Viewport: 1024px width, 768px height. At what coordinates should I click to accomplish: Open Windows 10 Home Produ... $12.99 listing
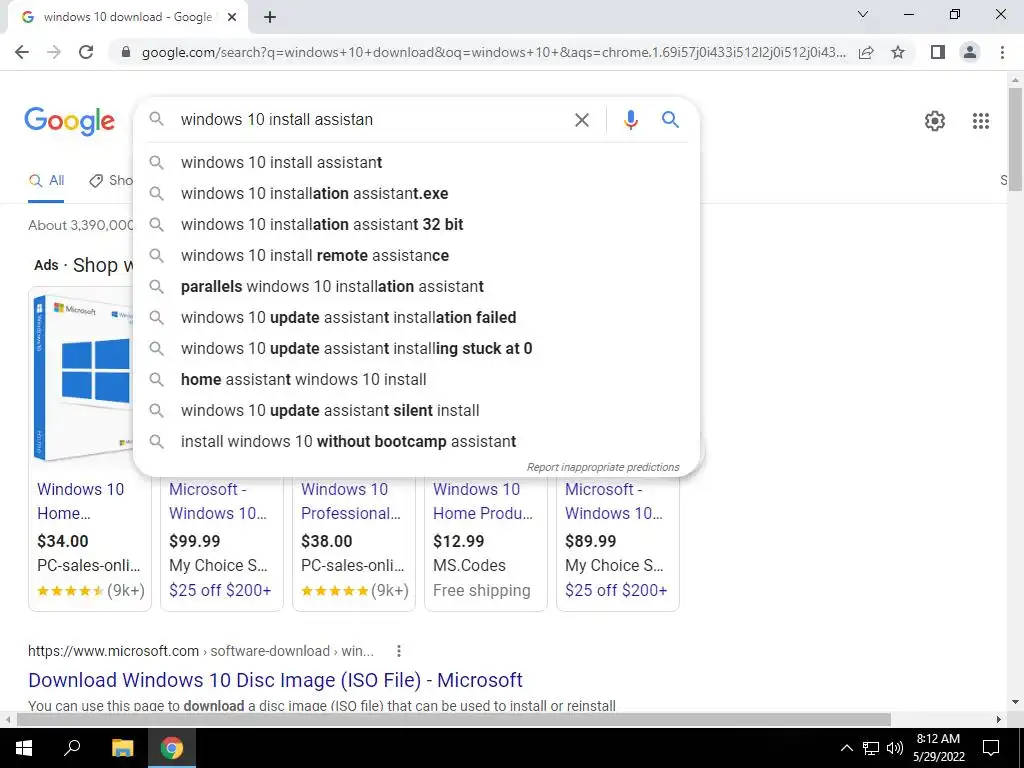[483, 501]
